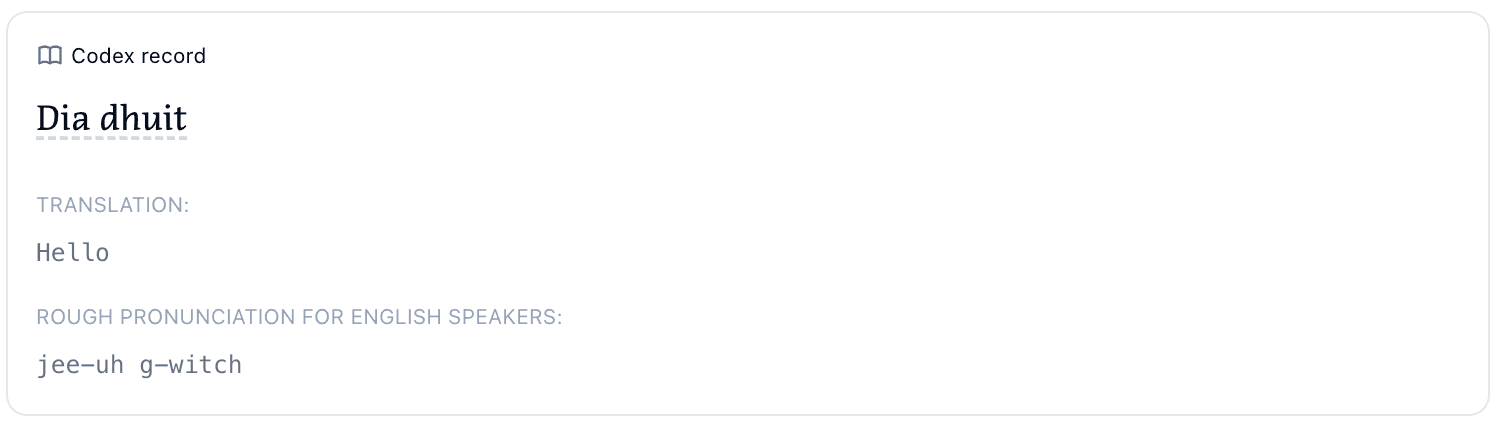Click empty space inside the record card
The height and width of the screenshot is (426, 1498).
point(900,200)
